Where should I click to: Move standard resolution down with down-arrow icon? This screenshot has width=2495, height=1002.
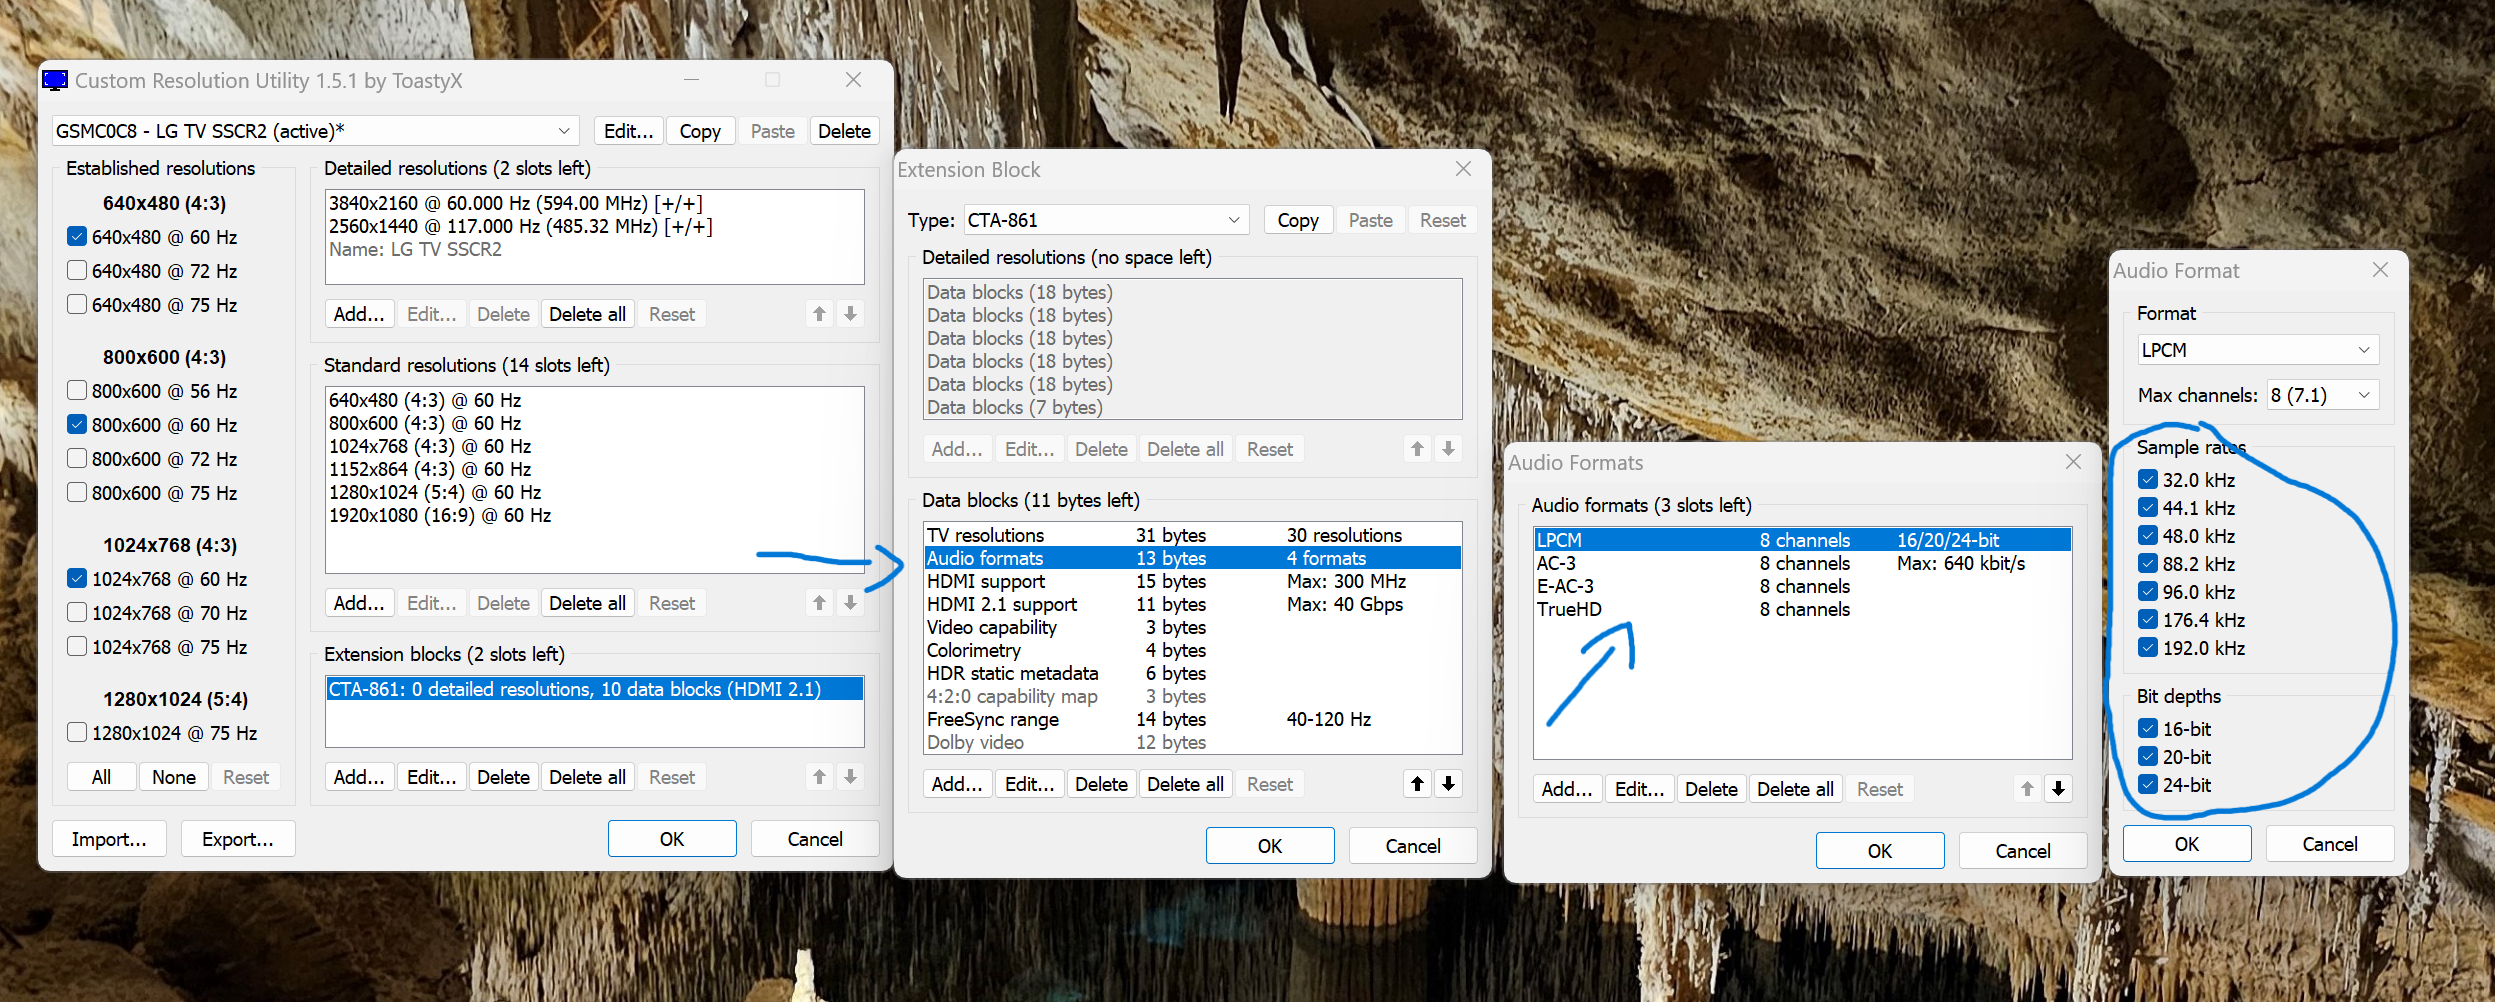click(x=849, y=602)
